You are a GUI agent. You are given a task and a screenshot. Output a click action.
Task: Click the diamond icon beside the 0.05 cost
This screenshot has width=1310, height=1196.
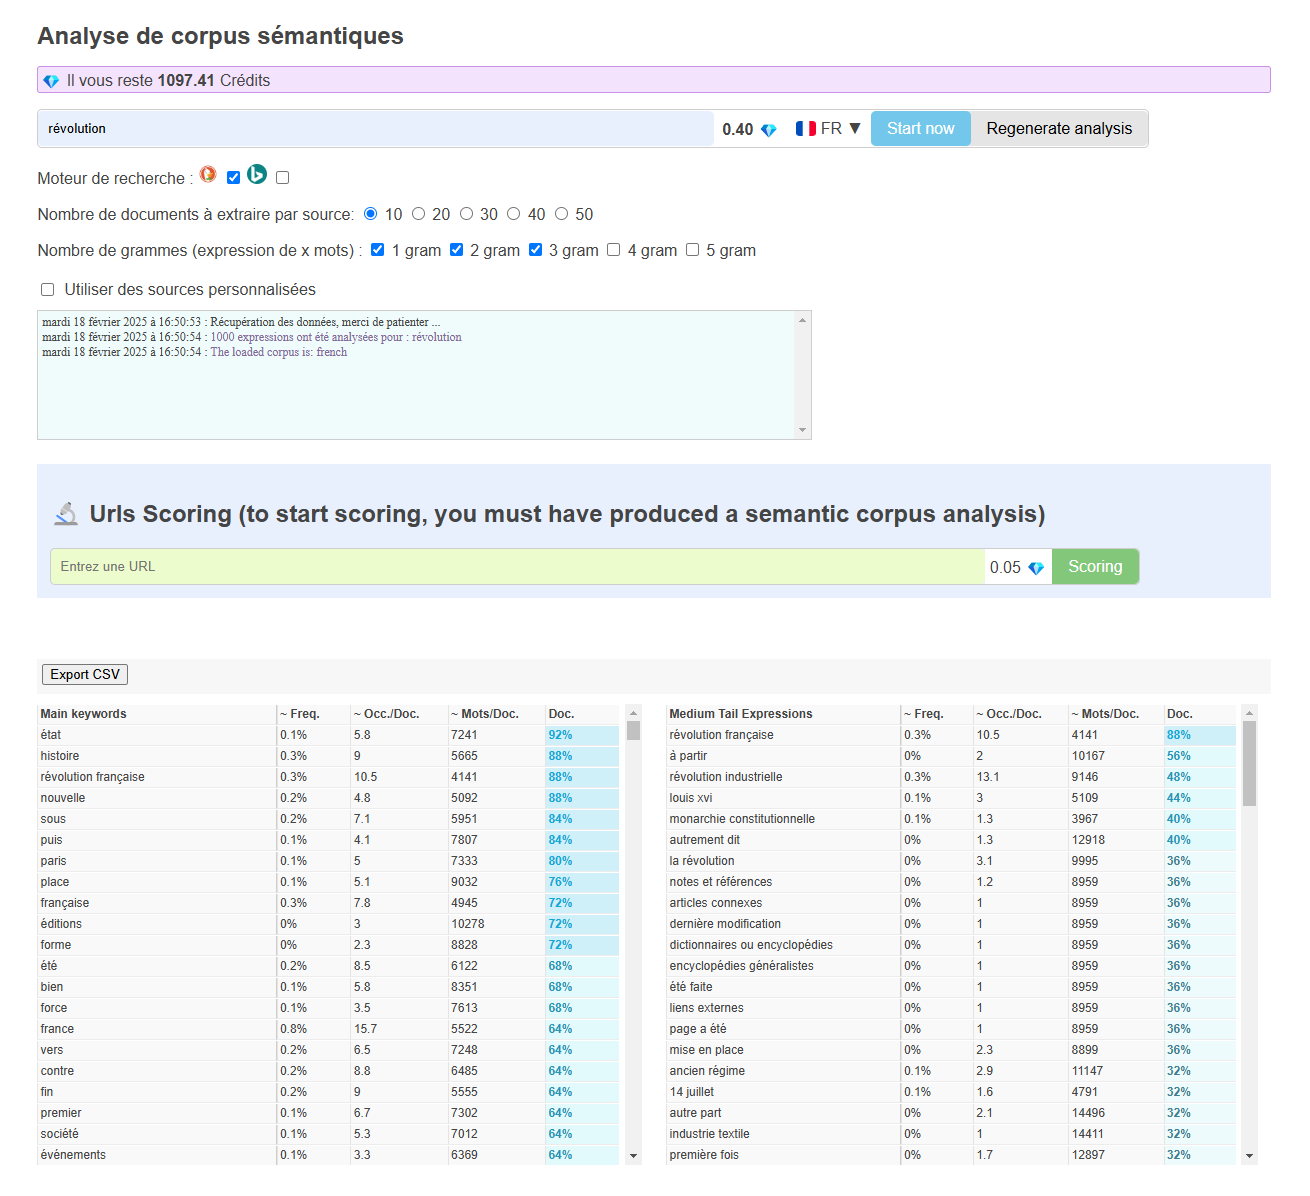click(1036, 568)
